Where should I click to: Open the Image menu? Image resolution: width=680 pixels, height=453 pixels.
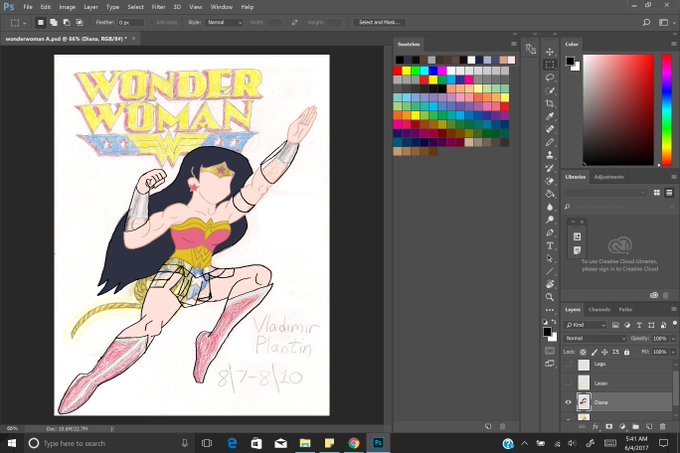point(67,7)
